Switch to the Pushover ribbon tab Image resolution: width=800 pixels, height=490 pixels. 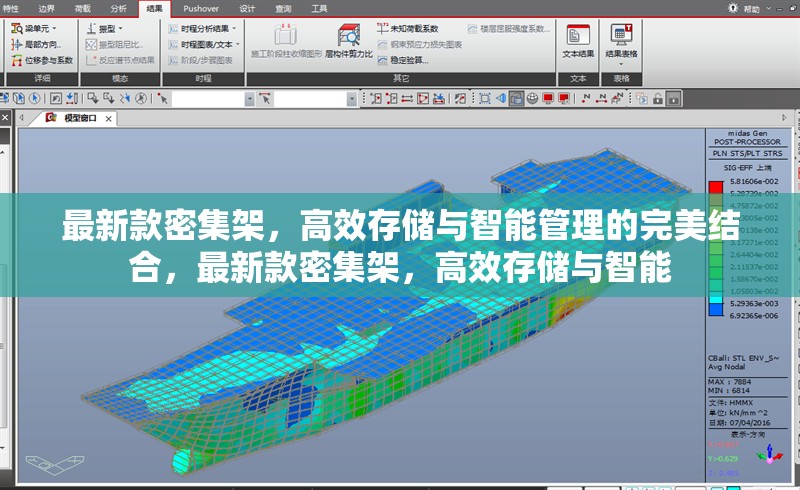point(201,8)
